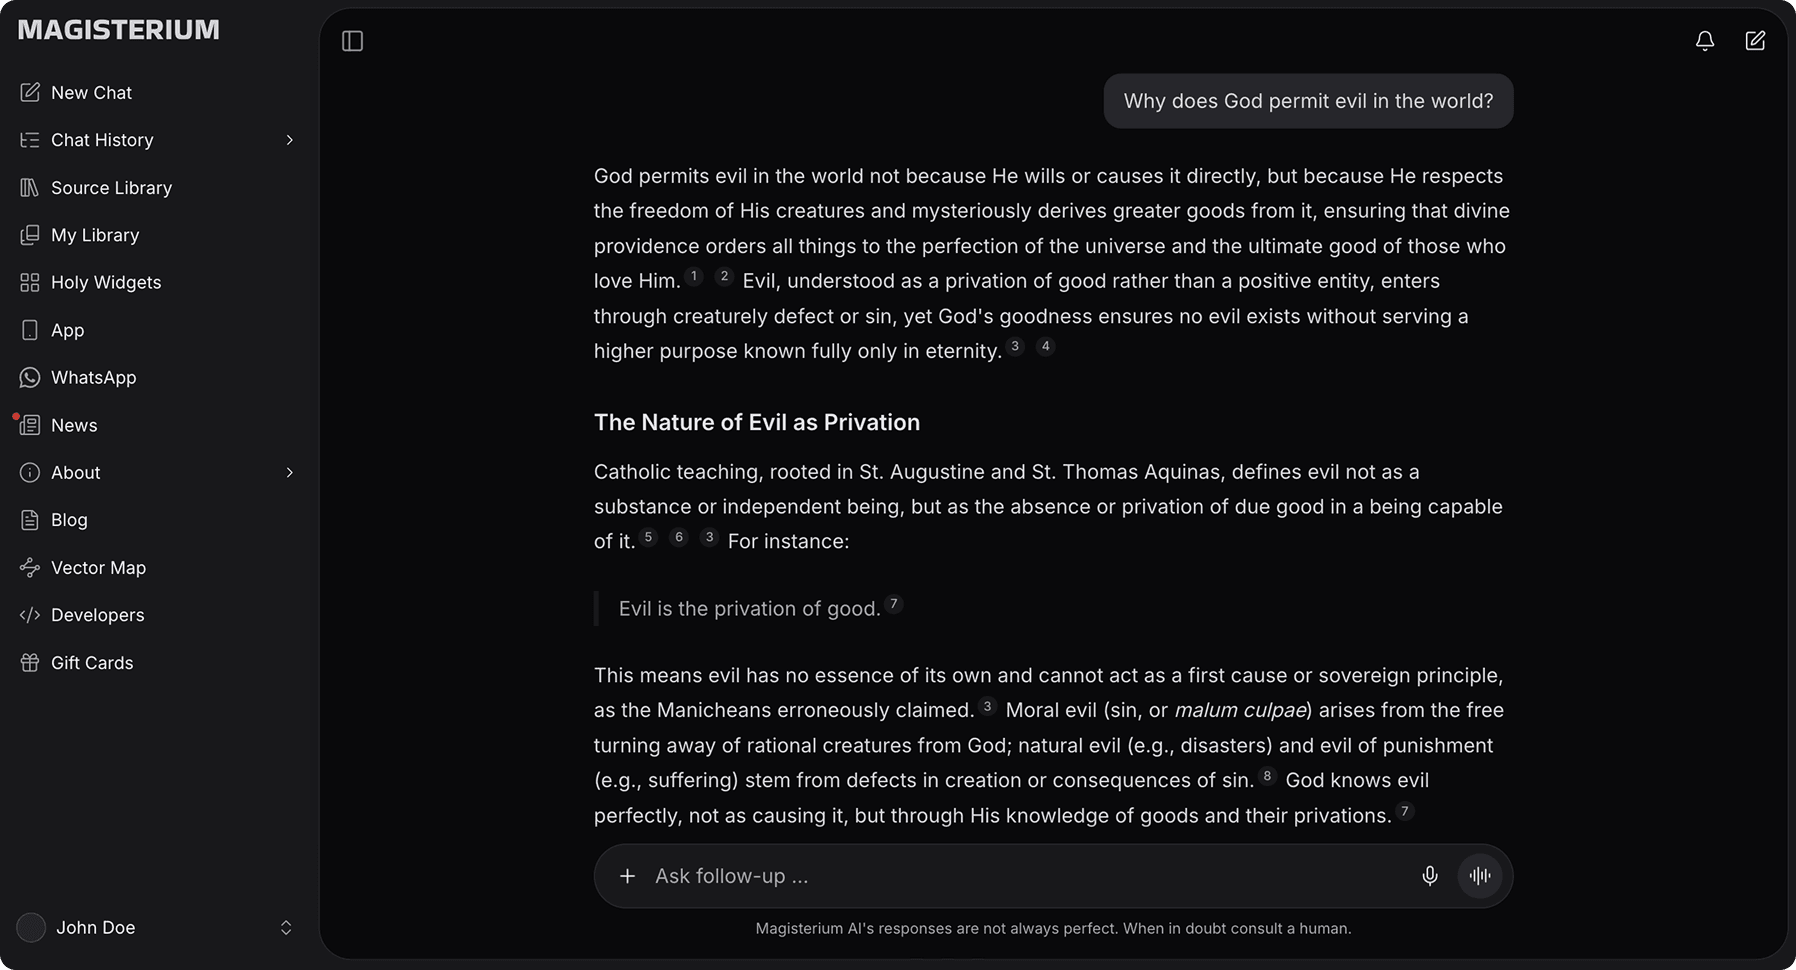Go to My Library

(95, 235)
